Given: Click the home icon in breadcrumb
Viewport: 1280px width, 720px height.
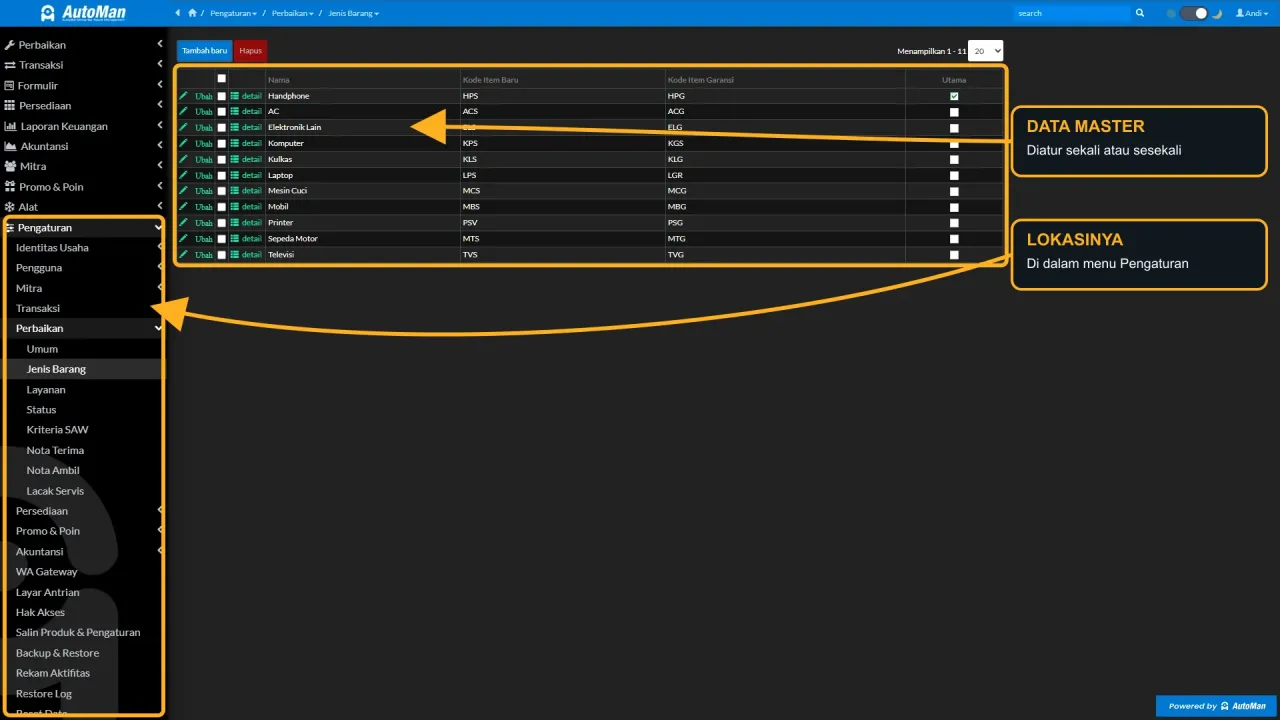Looking at the screenshot, I should pos(192,13).
